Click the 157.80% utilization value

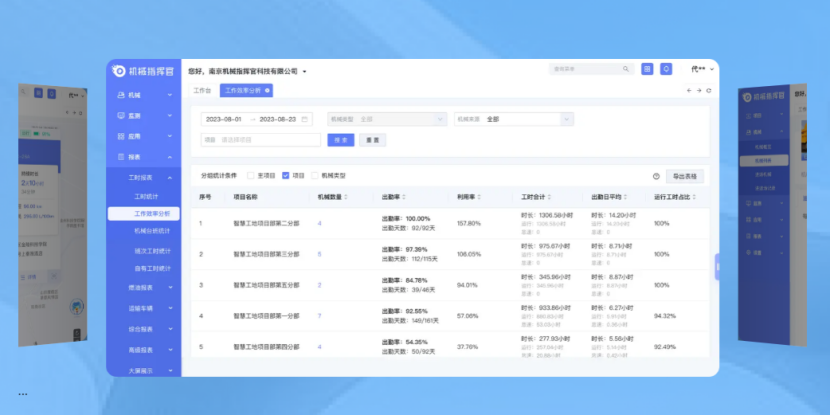pos(469,224)
